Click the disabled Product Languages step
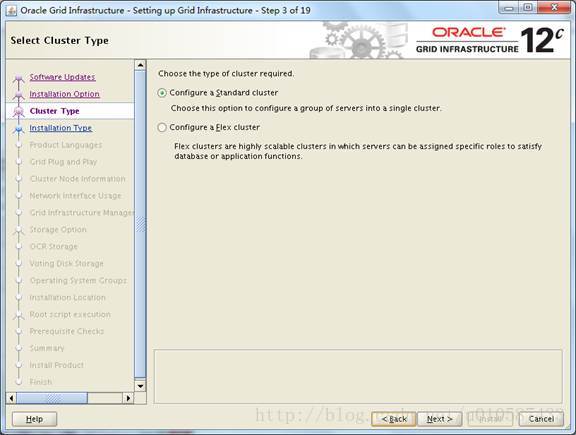 [66, 145]
